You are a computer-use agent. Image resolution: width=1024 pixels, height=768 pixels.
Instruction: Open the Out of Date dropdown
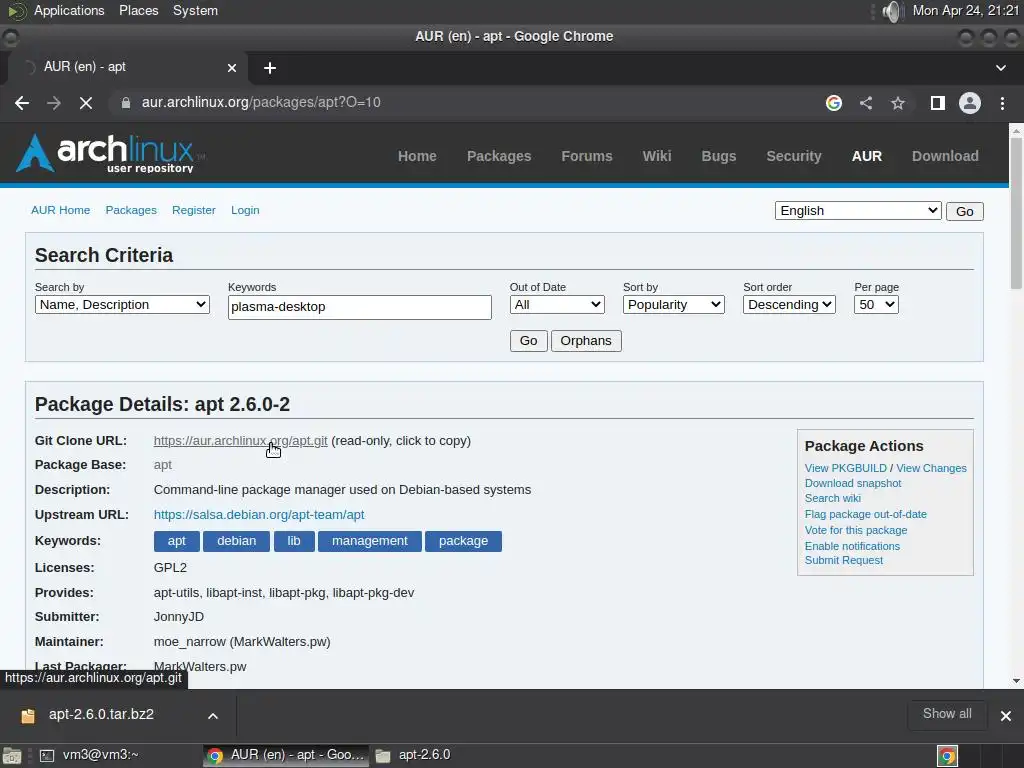557,305
